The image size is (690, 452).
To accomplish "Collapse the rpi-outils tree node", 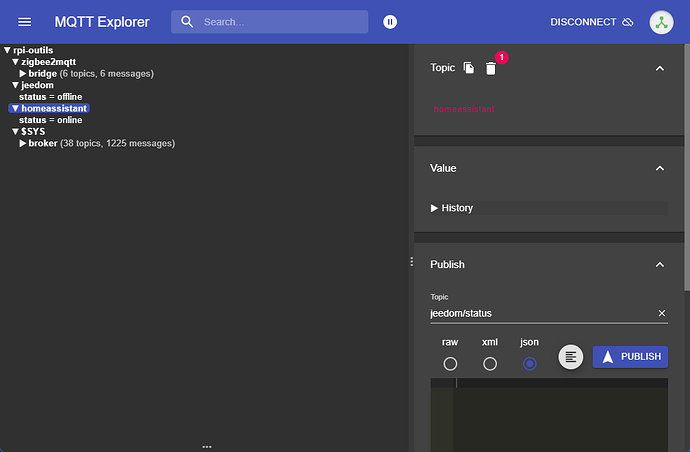I will [x=7, y=50].
